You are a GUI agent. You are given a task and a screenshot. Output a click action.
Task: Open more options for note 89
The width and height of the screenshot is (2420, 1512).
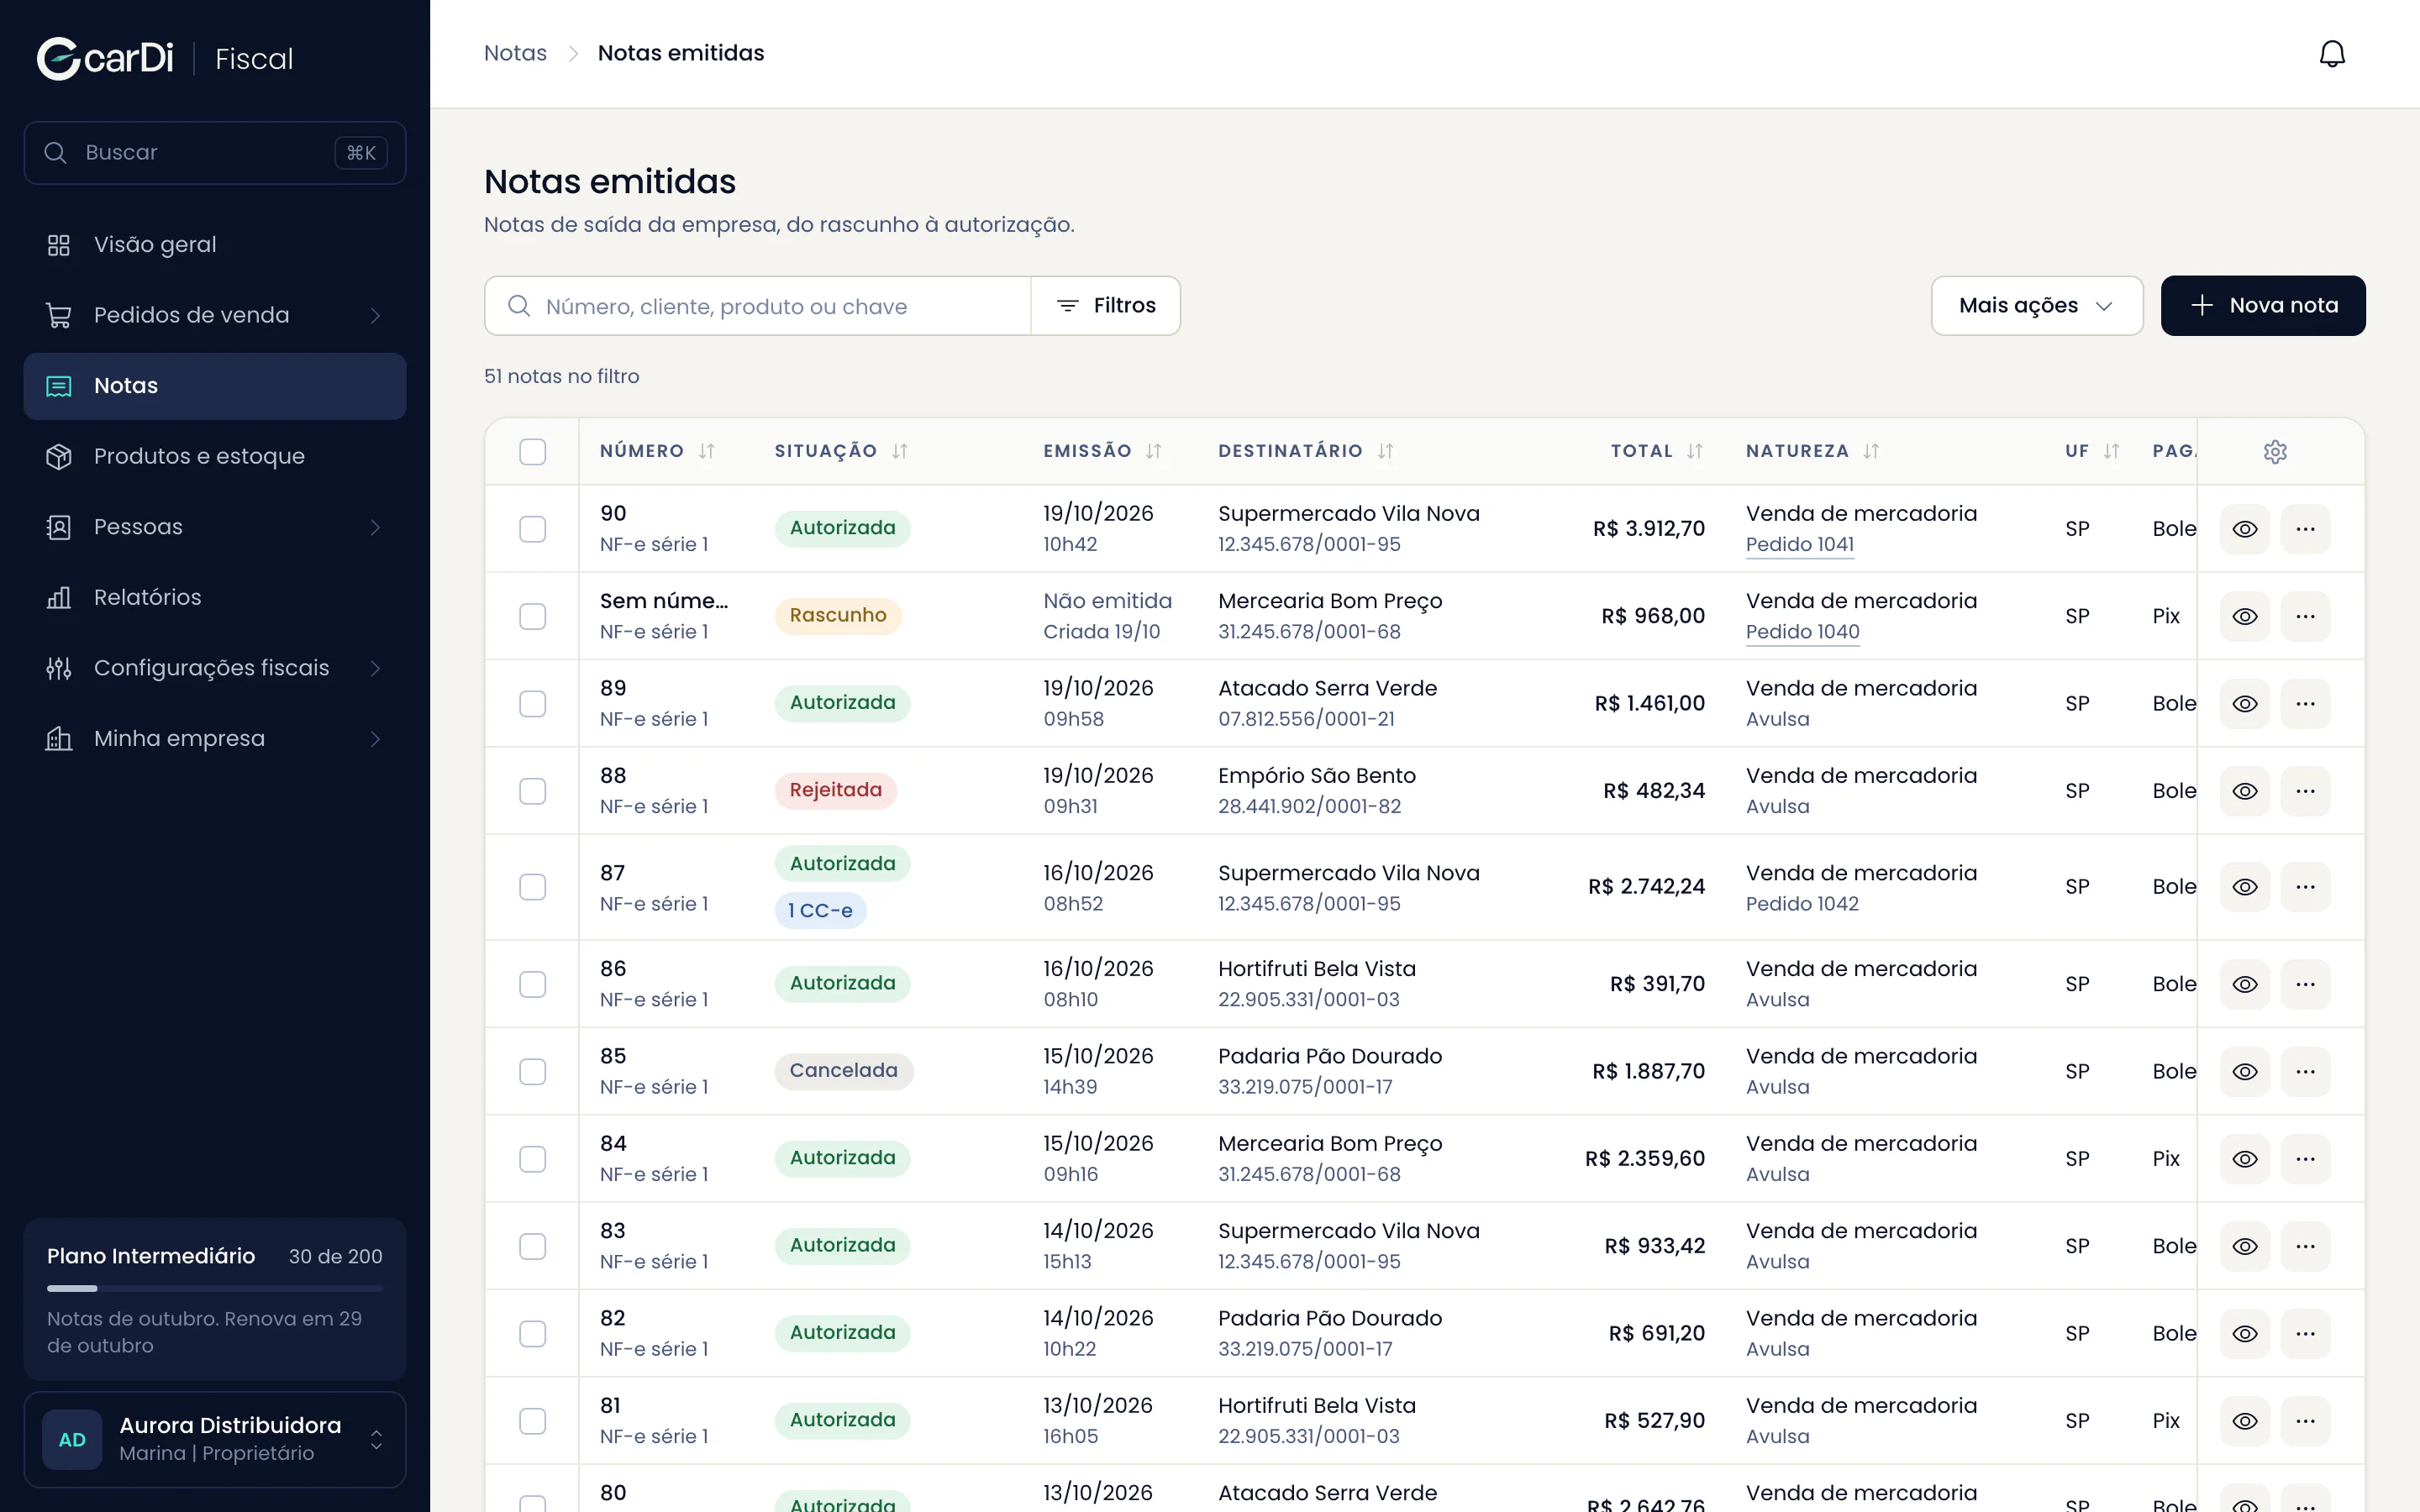point(2305,704)
